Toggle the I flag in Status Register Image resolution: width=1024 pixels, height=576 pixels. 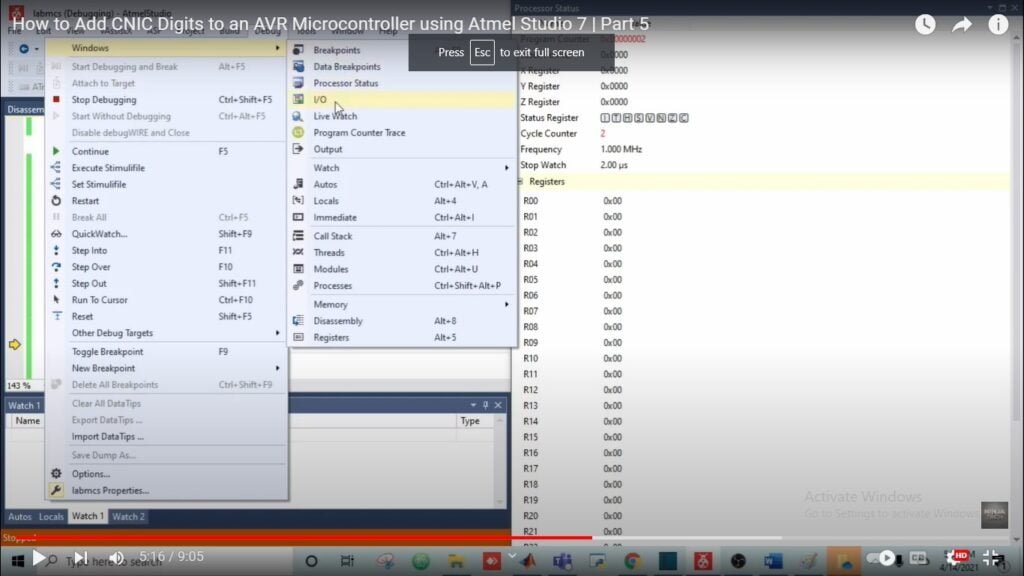tap(605, 118)
